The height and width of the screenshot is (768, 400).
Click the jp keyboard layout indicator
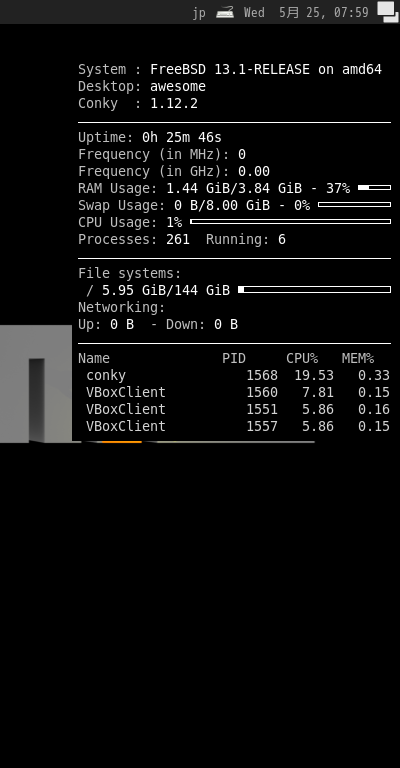tap(199, 13)
